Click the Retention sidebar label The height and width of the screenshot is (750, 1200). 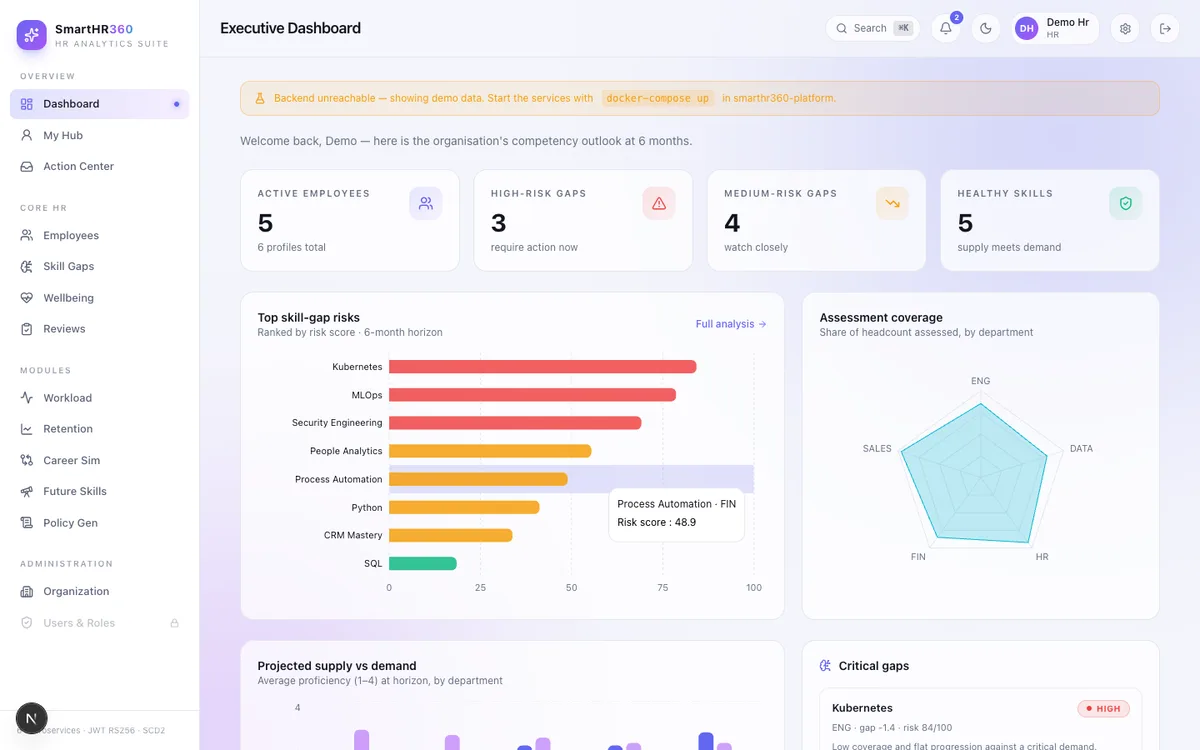(68, 429)
